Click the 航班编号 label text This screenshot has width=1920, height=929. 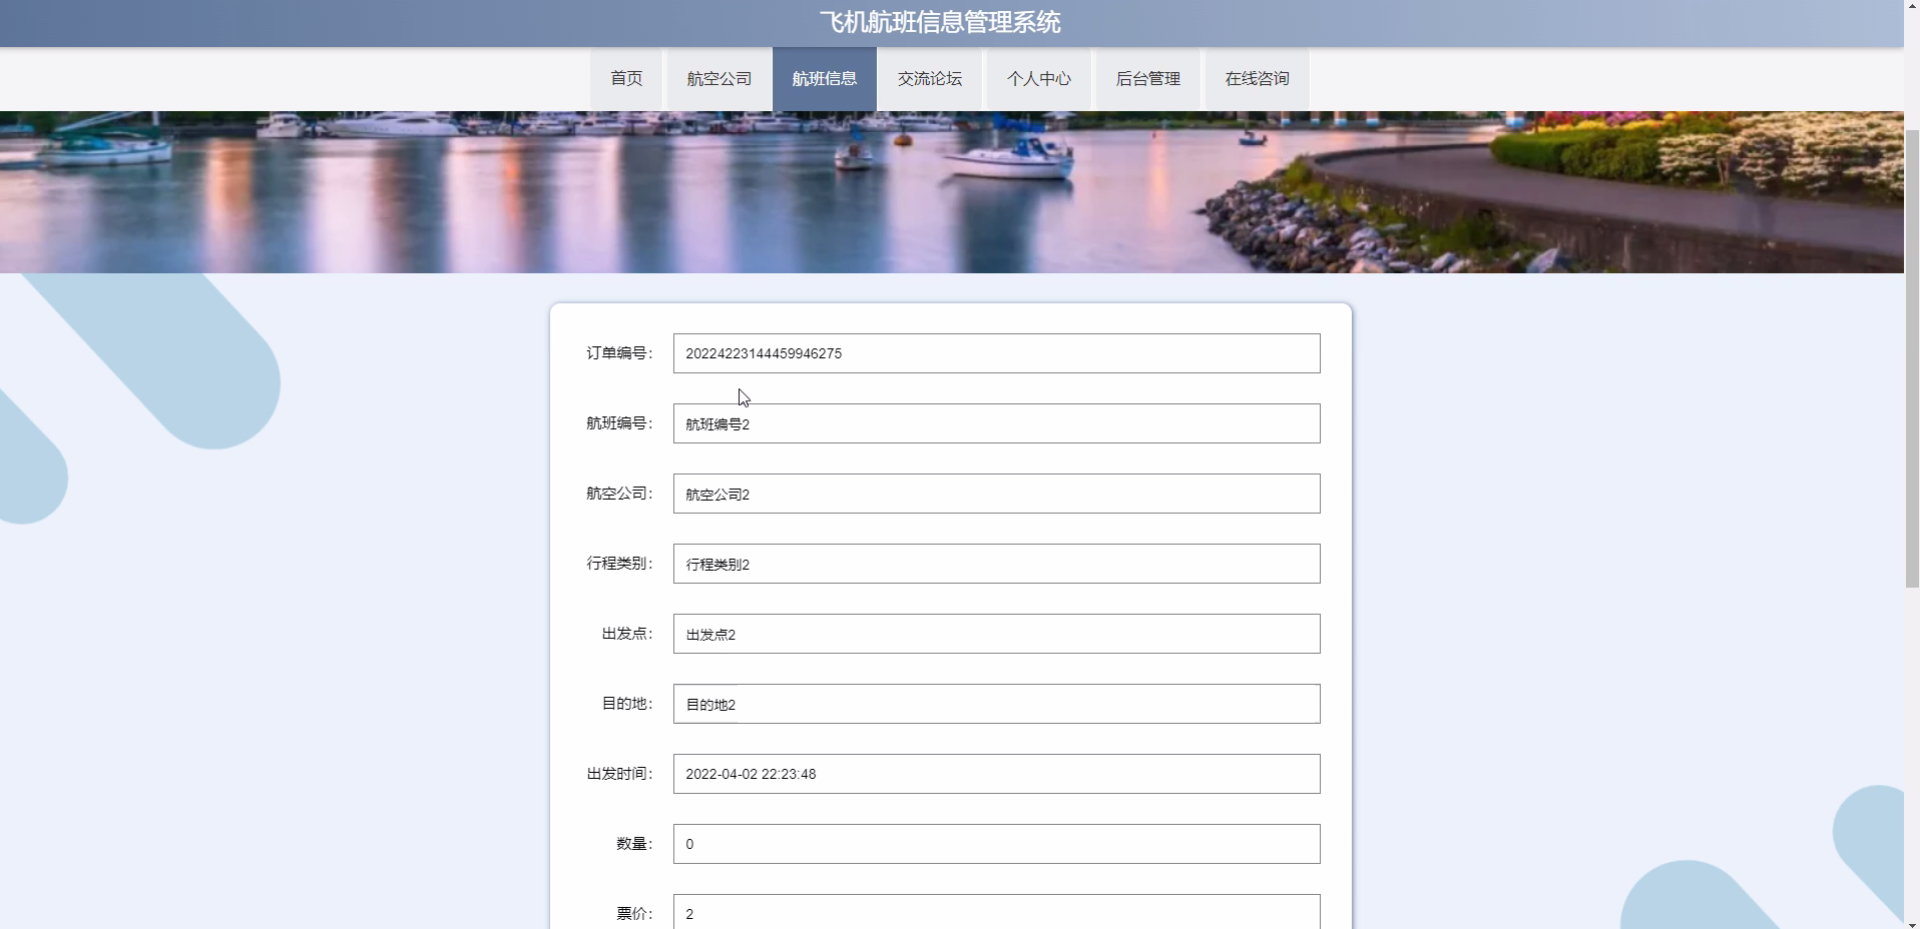tap(619, 423)
